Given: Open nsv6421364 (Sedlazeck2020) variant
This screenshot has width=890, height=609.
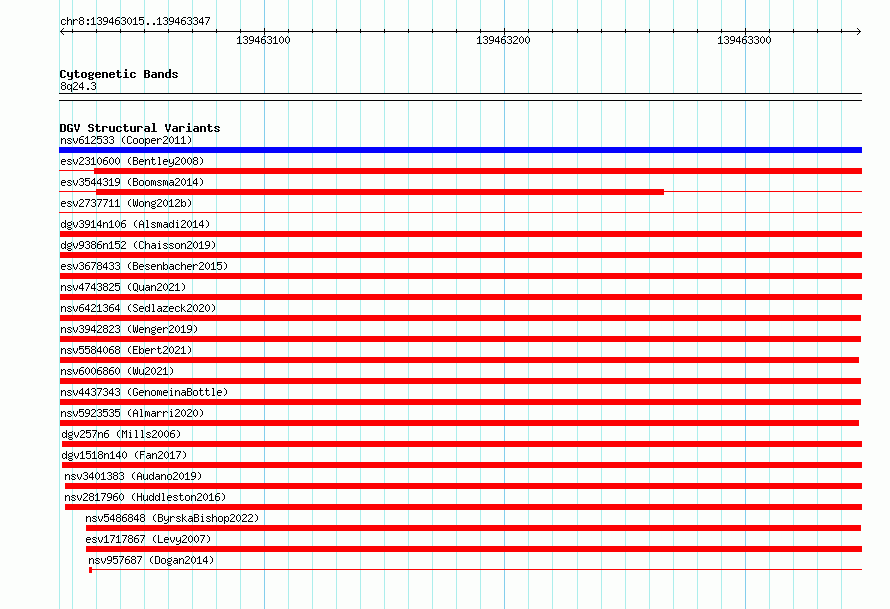Looking at the screenshot, I should tap(138, 308).
